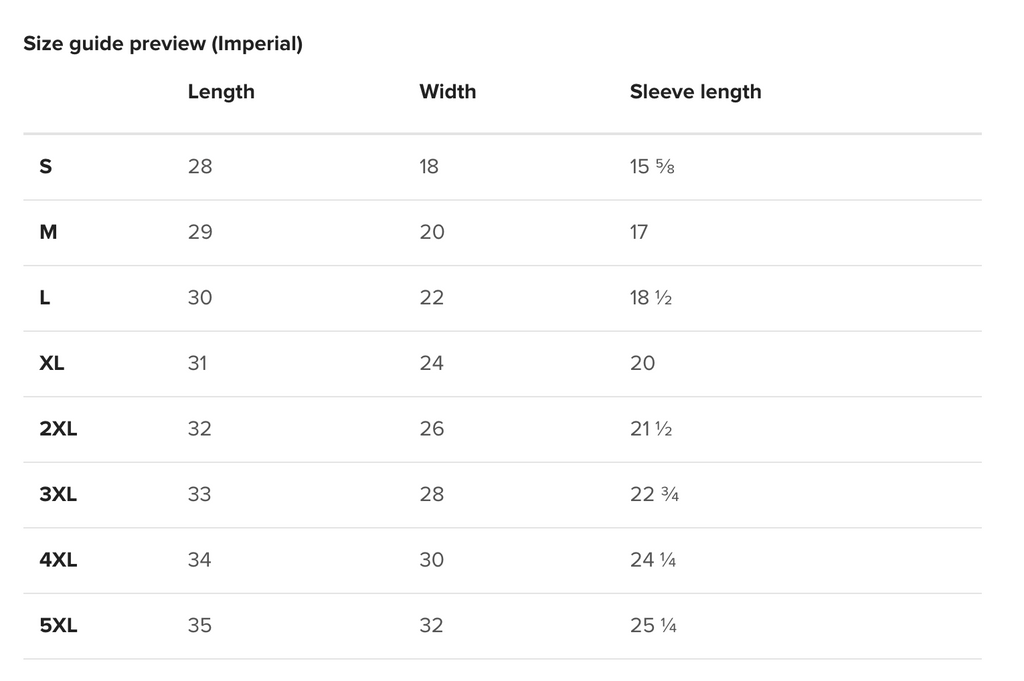Screen dimensions: 1024x681
Task: Click the width value 26 for 2XL
Action: pyautogui.click(x=431, y=429)
